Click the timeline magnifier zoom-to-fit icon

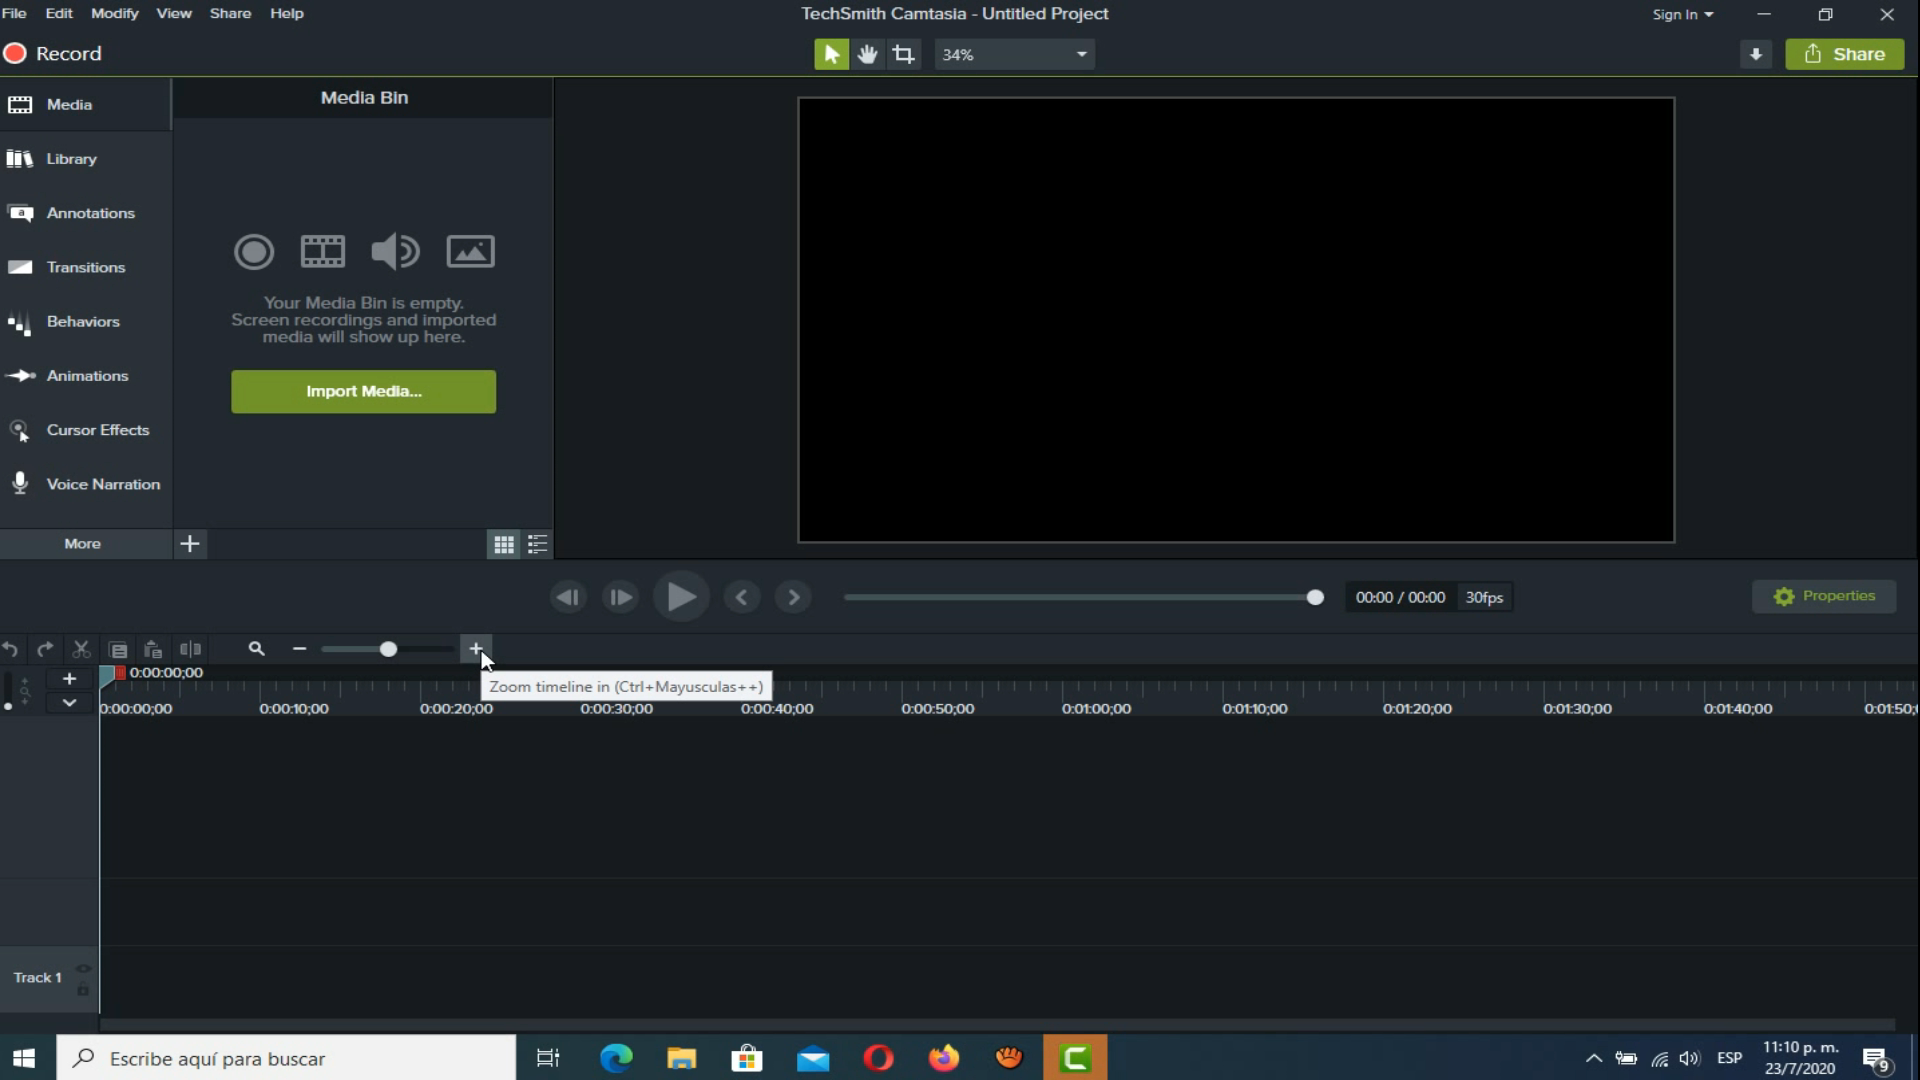click(257, 649)
